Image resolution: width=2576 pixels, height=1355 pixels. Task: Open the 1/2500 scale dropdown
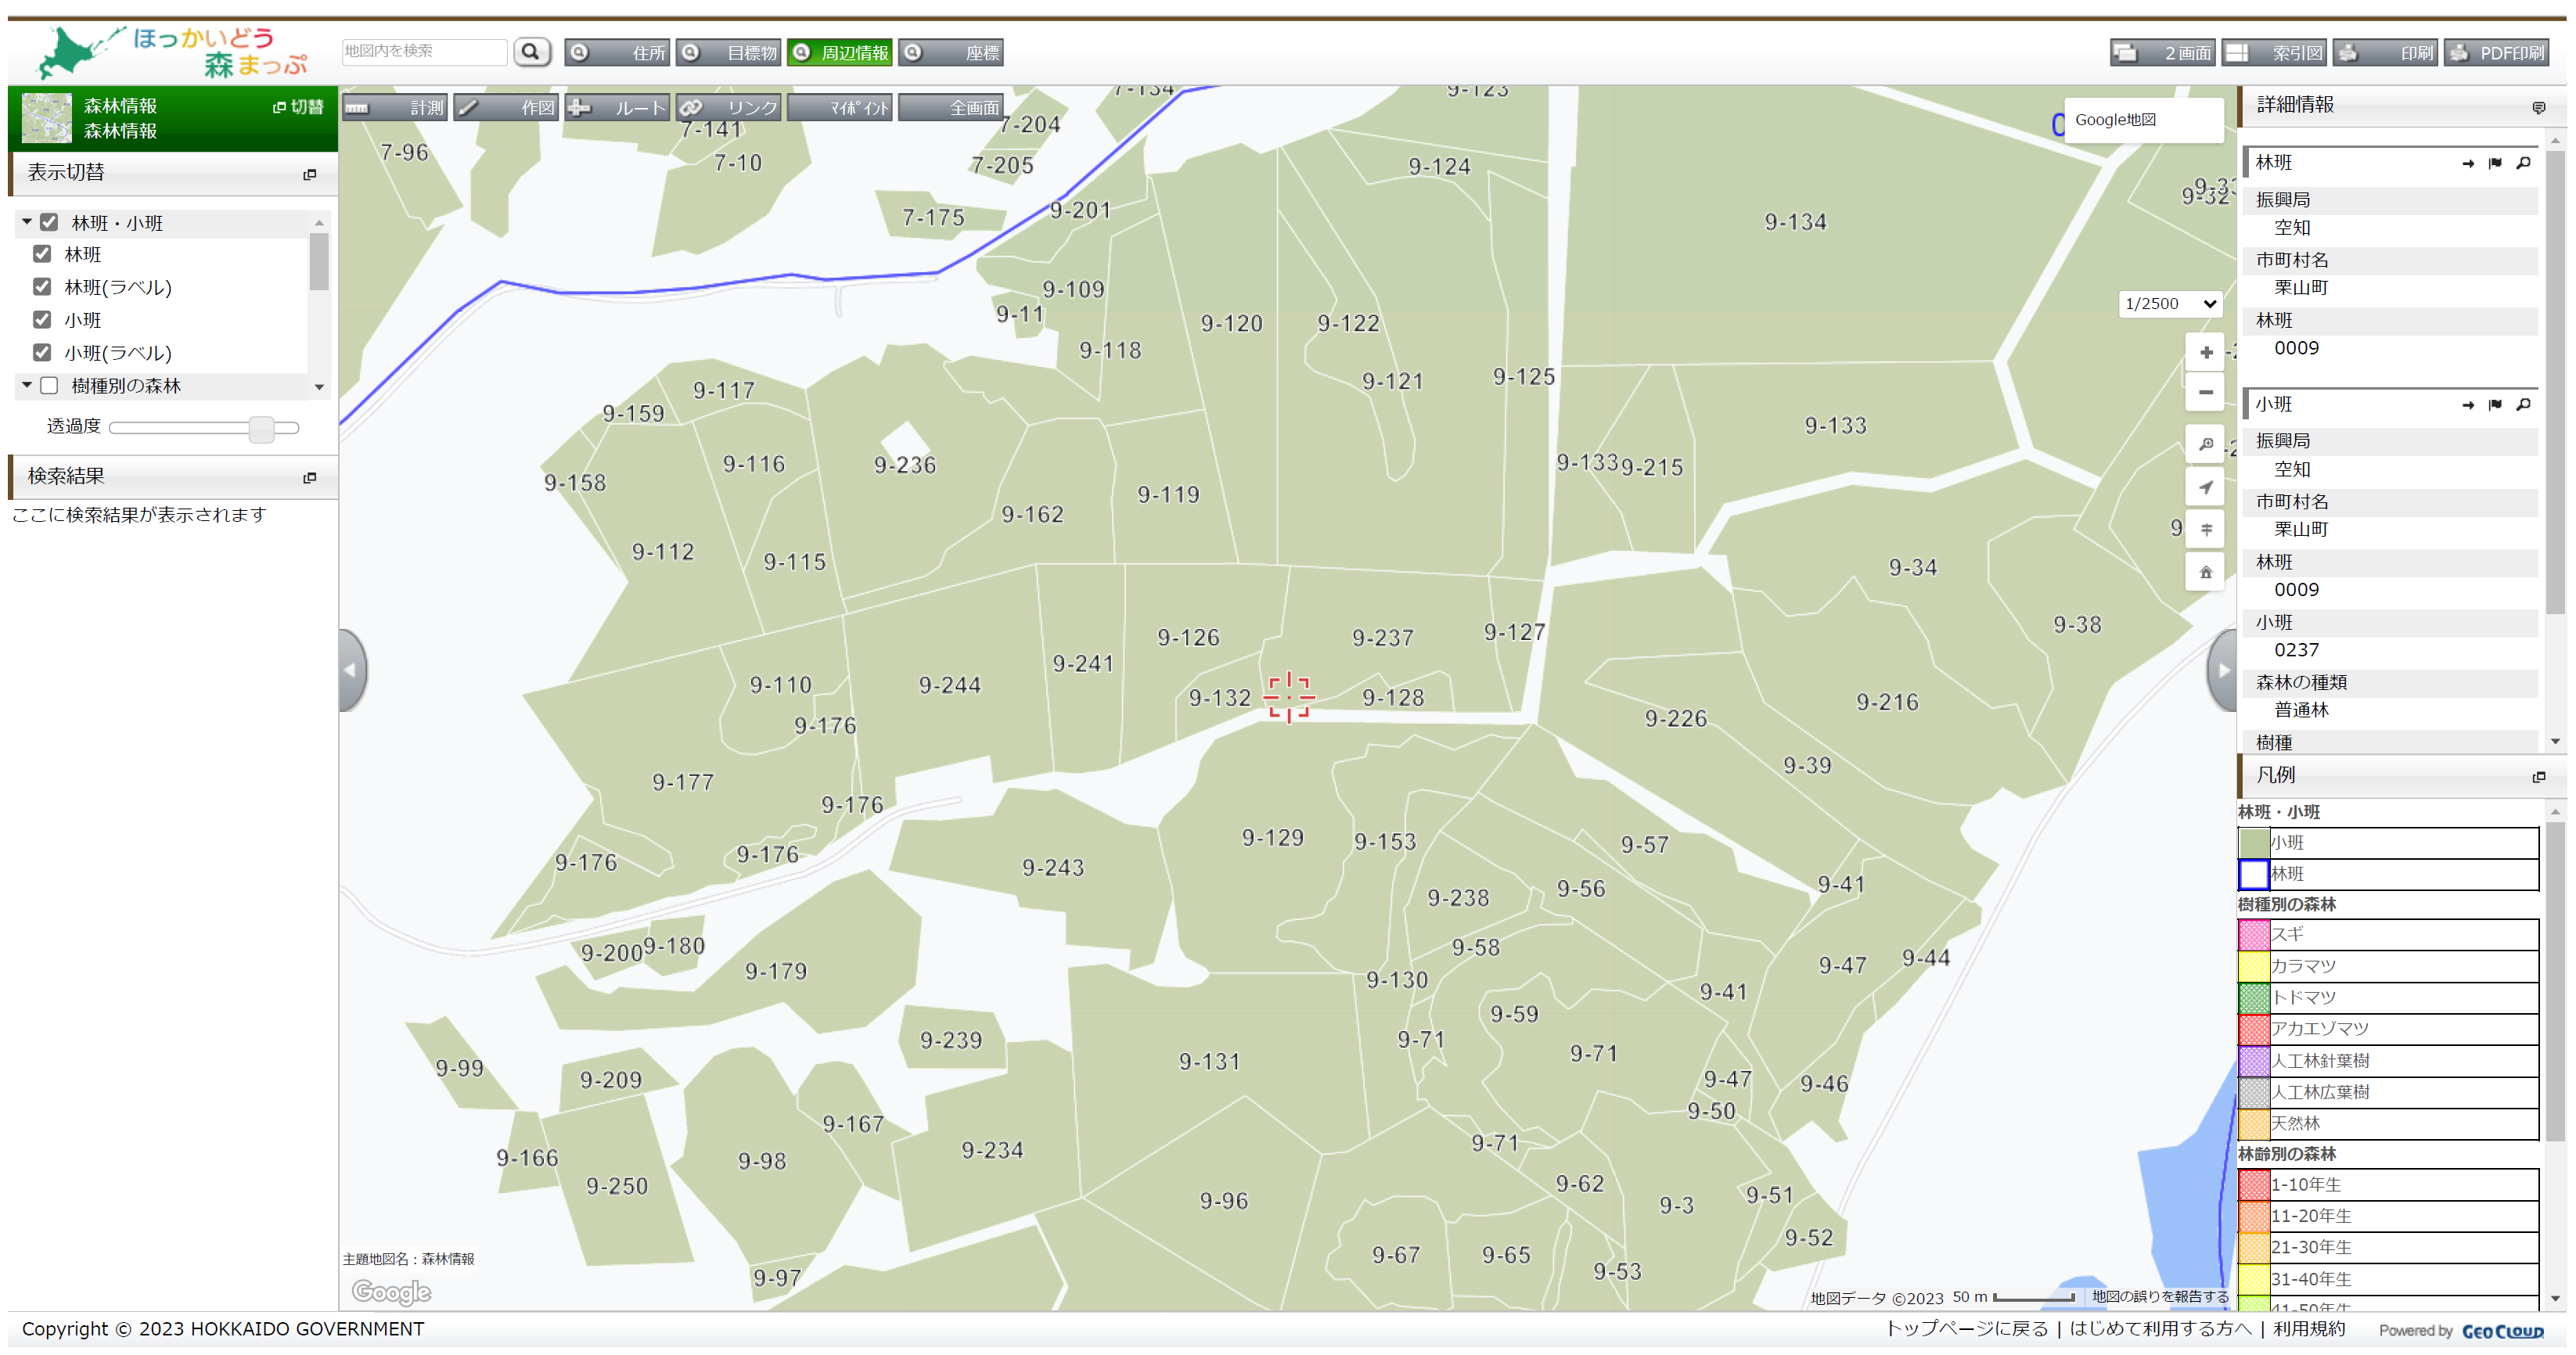coord(2170,303)
